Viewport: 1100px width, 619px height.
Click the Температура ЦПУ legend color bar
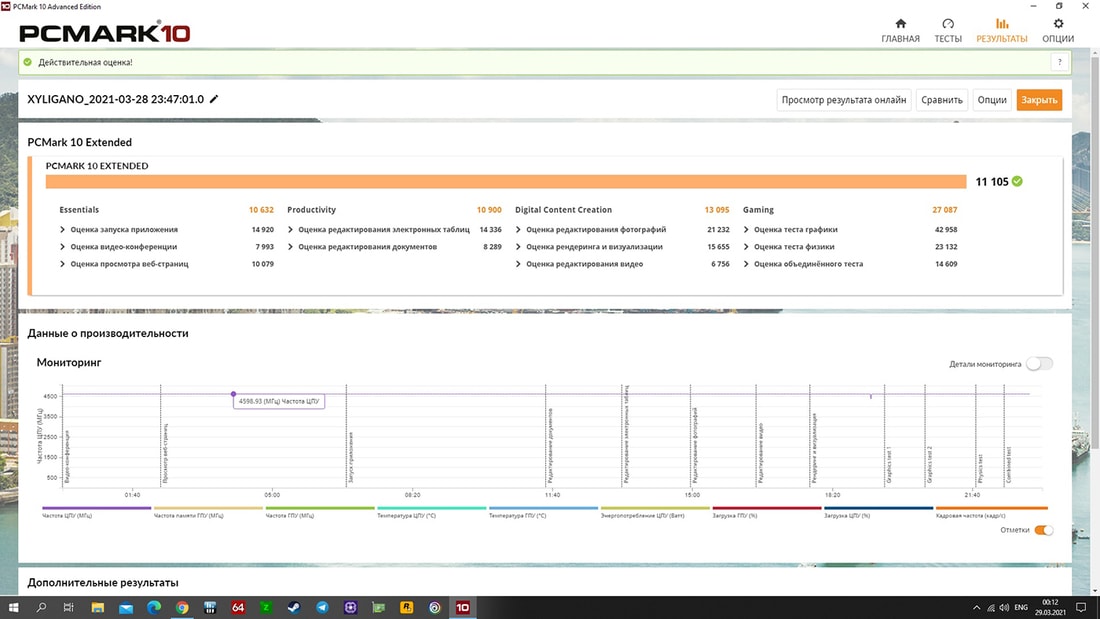(432, 508)
